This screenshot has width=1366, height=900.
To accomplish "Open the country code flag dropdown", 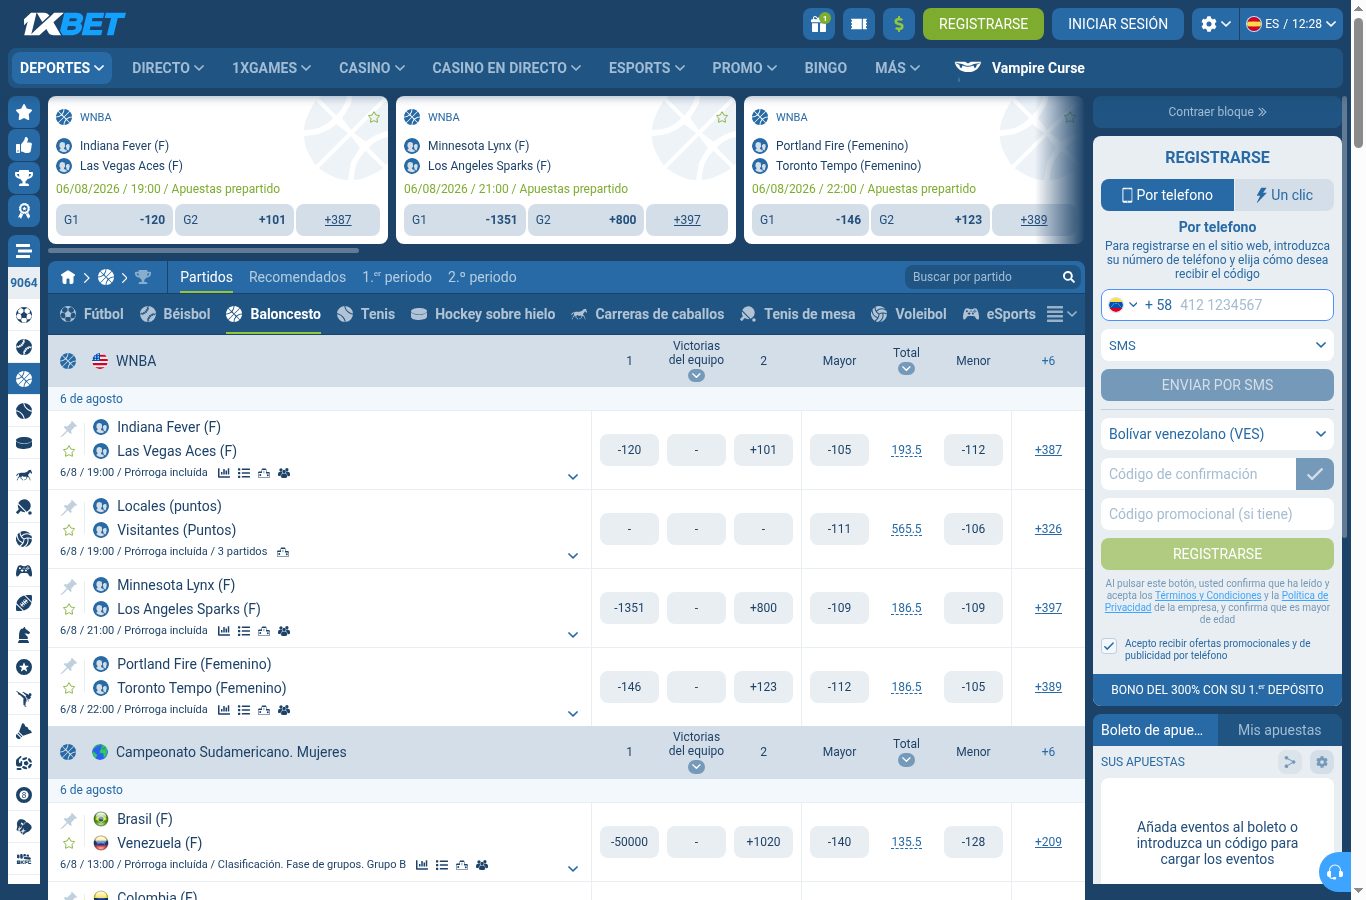I will (1122, 305).
